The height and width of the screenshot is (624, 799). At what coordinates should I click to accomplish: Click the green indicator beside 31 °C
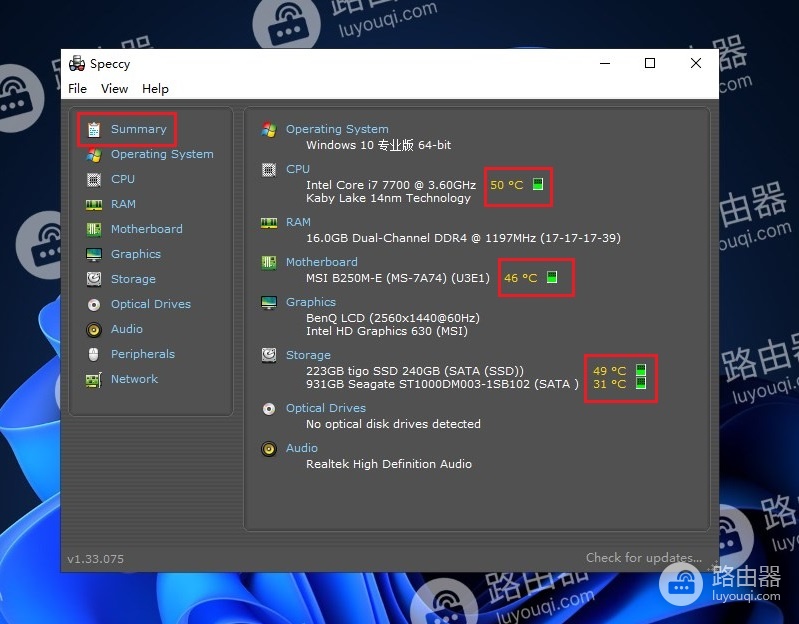pyautogui.click(x=641, y=383)
